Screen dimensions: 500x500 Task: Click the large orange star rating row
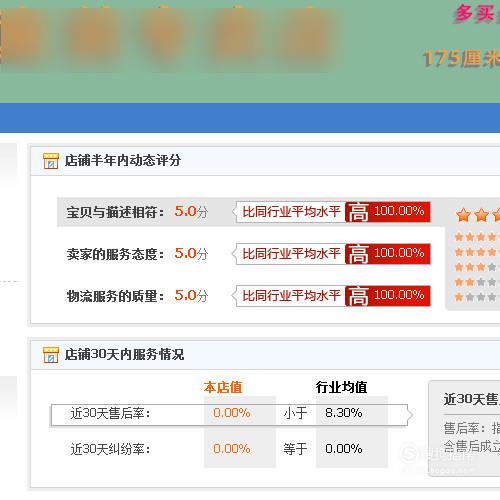pos(478,215)
